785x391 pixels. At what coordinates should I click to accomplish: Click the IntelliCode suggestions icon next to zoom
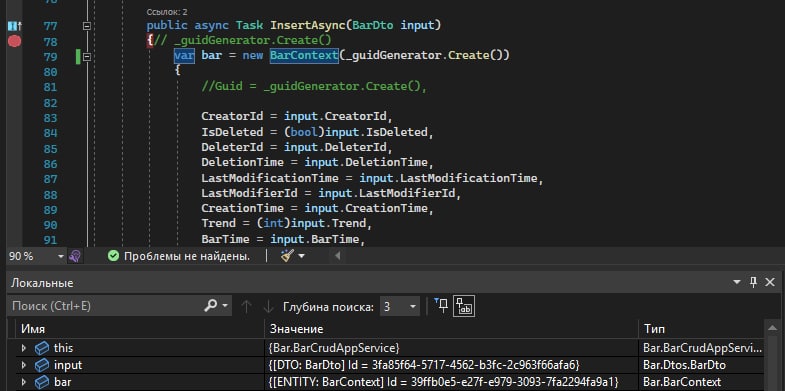click(x=75, y=257)
